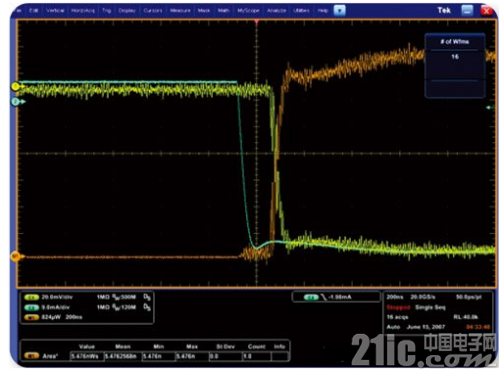Screen dimensions: 500x371
Task: Click the Area measurement M1 badge
Action: pyautogui.click(x=32, y=356)
